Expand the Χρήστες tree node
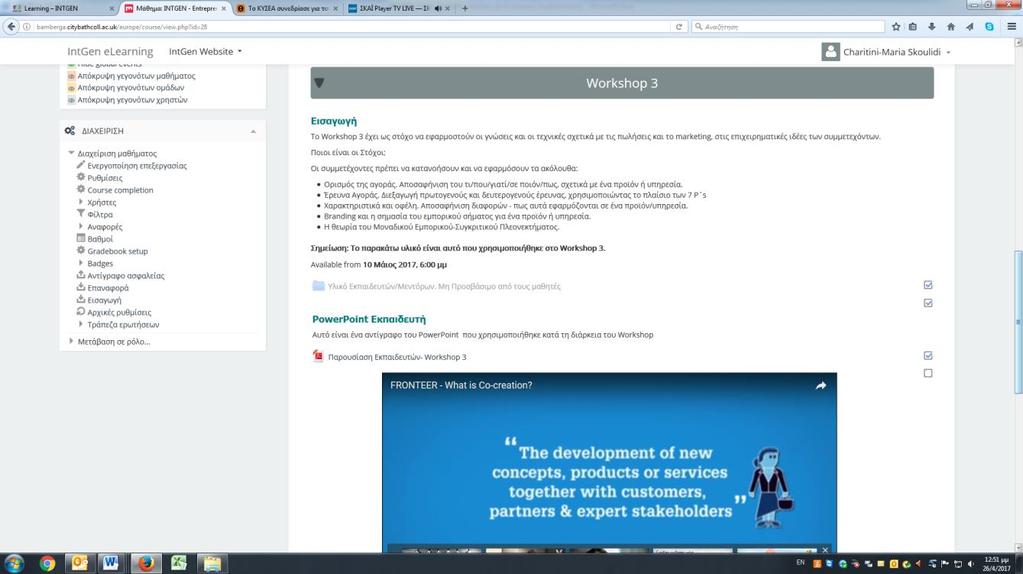This screenshot has height=574, width=1023. (x=81, y=202)
